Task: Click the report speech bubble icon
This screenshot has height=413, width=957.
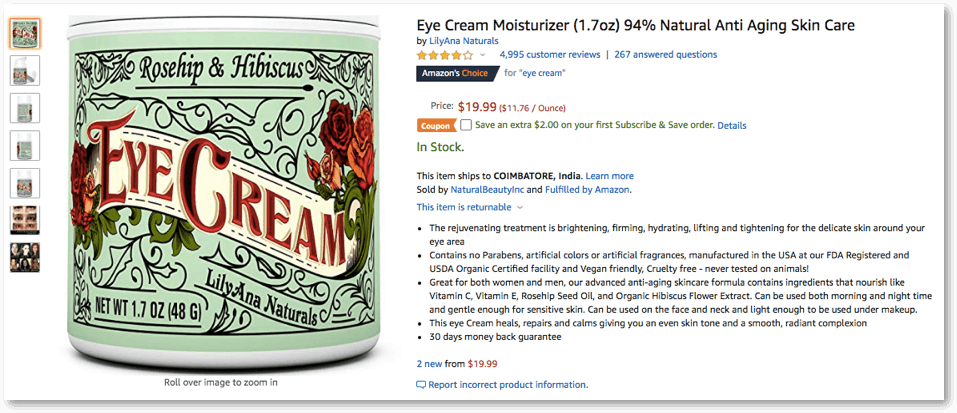Action: [x=421, y=385]
